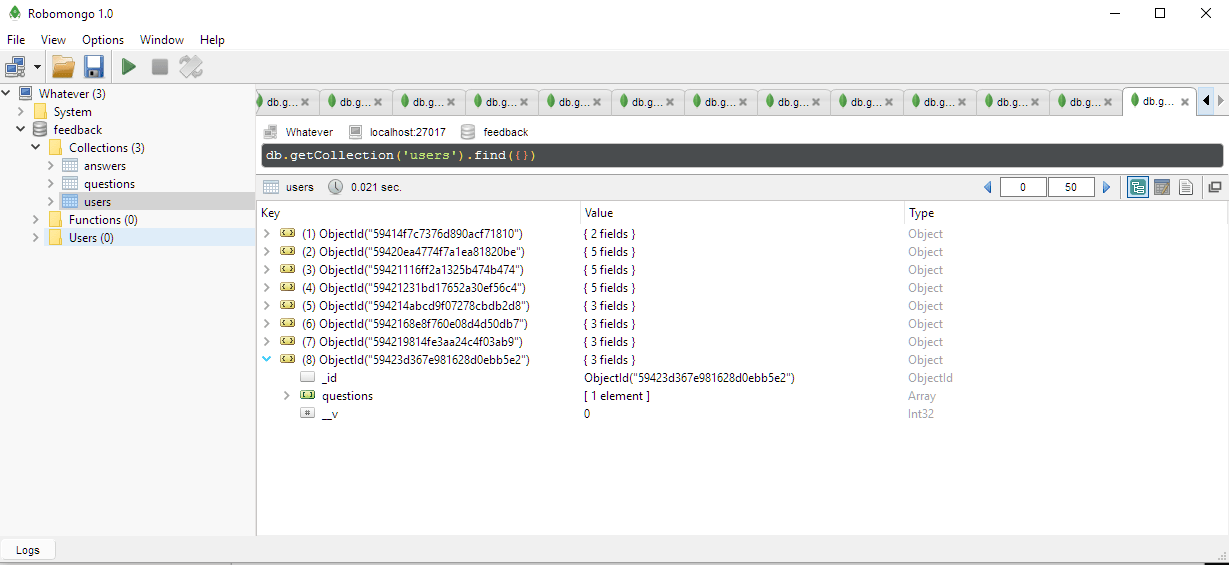
Task: Select the Users (0) tree item
Action: 91,238
